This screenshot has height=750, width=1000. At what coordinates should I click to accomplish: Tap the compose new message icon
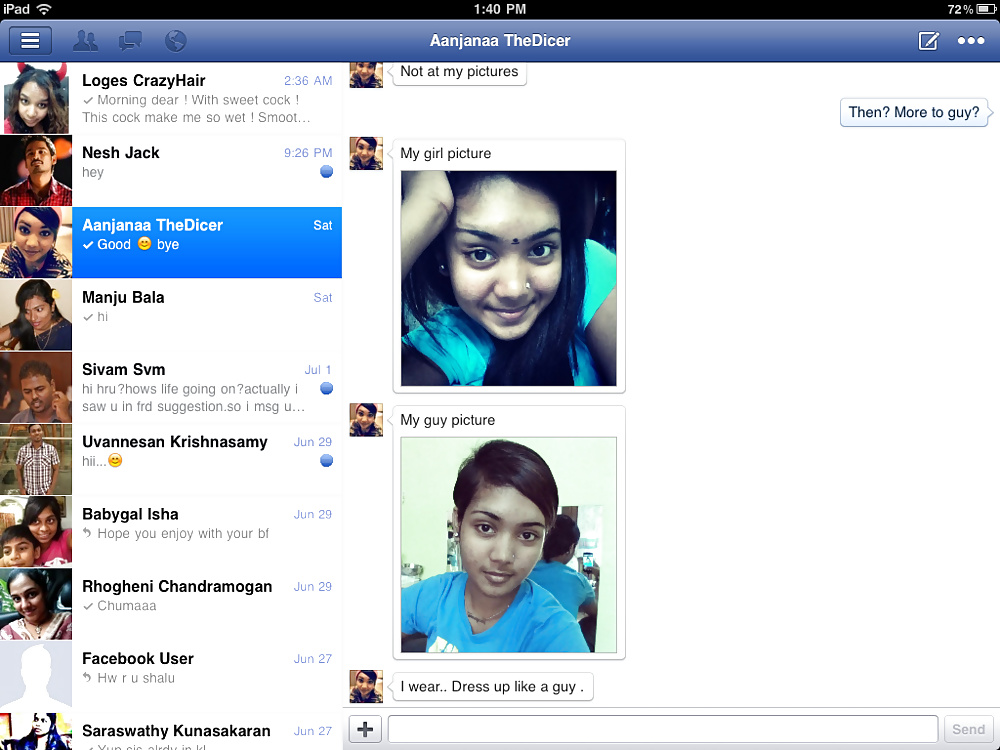(928, 41)
